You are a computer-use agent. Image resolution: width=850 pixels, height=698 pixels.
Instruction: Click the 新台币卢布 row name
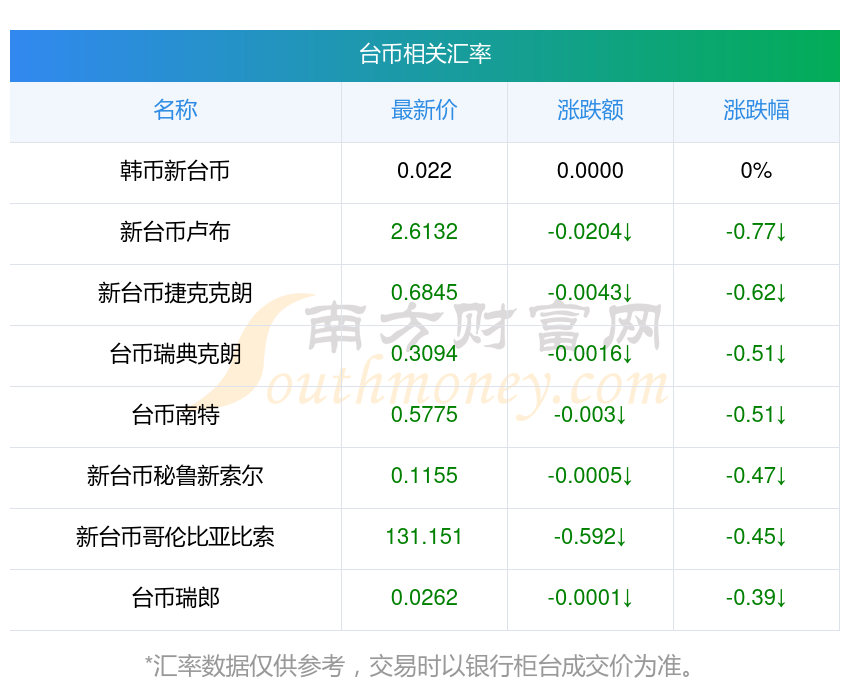(x=175, y=232)
